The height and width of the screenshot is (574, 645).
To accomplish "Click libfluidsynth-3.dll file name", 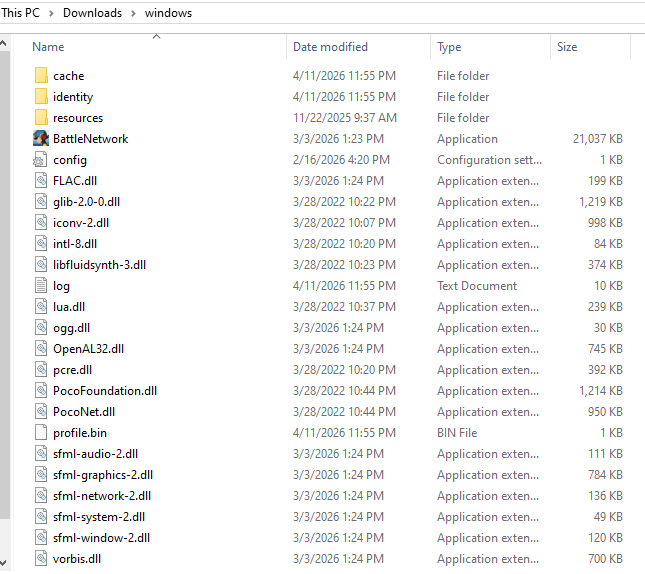I will pyautogui.click(x=100, y=265).
